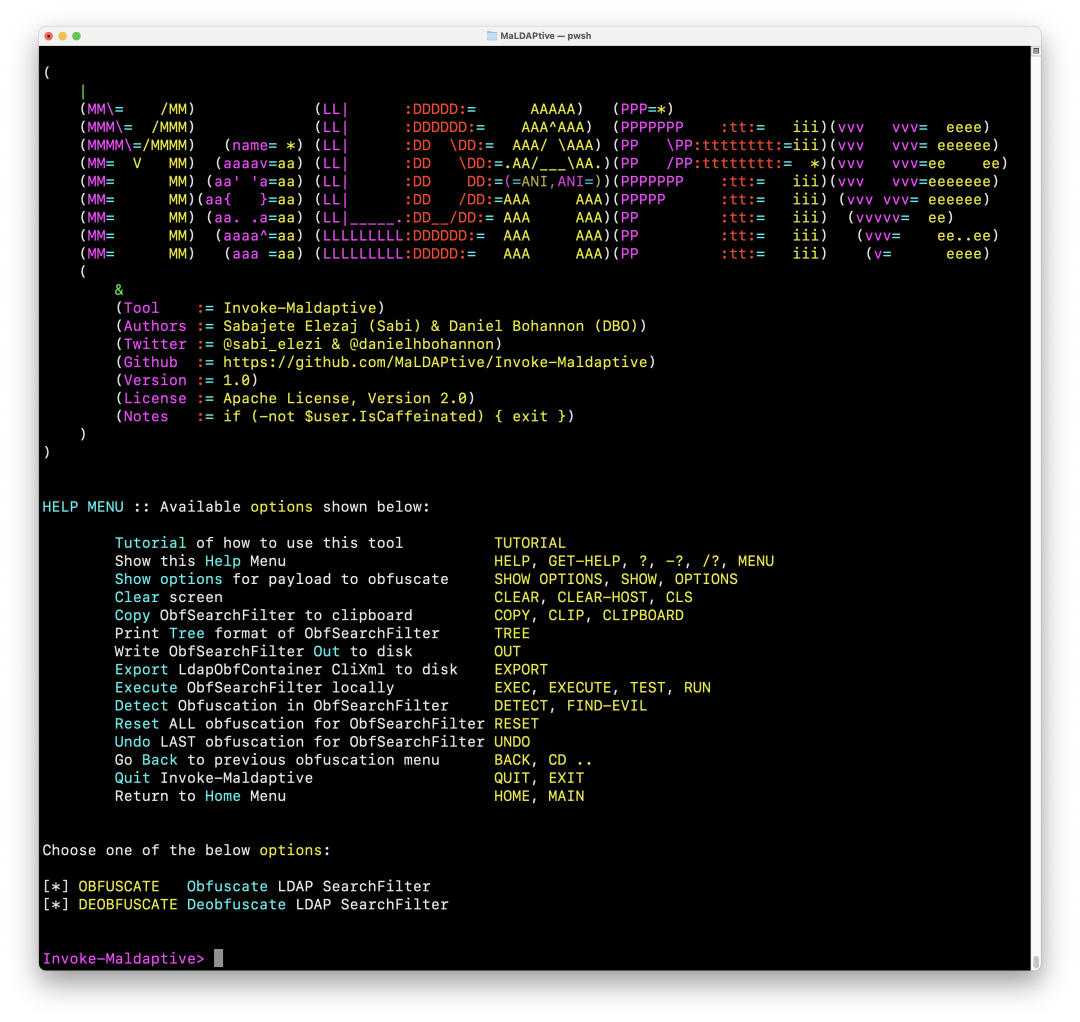
Task: Click 'Undo LAST obfuscation' row
Action: point(300,742)
